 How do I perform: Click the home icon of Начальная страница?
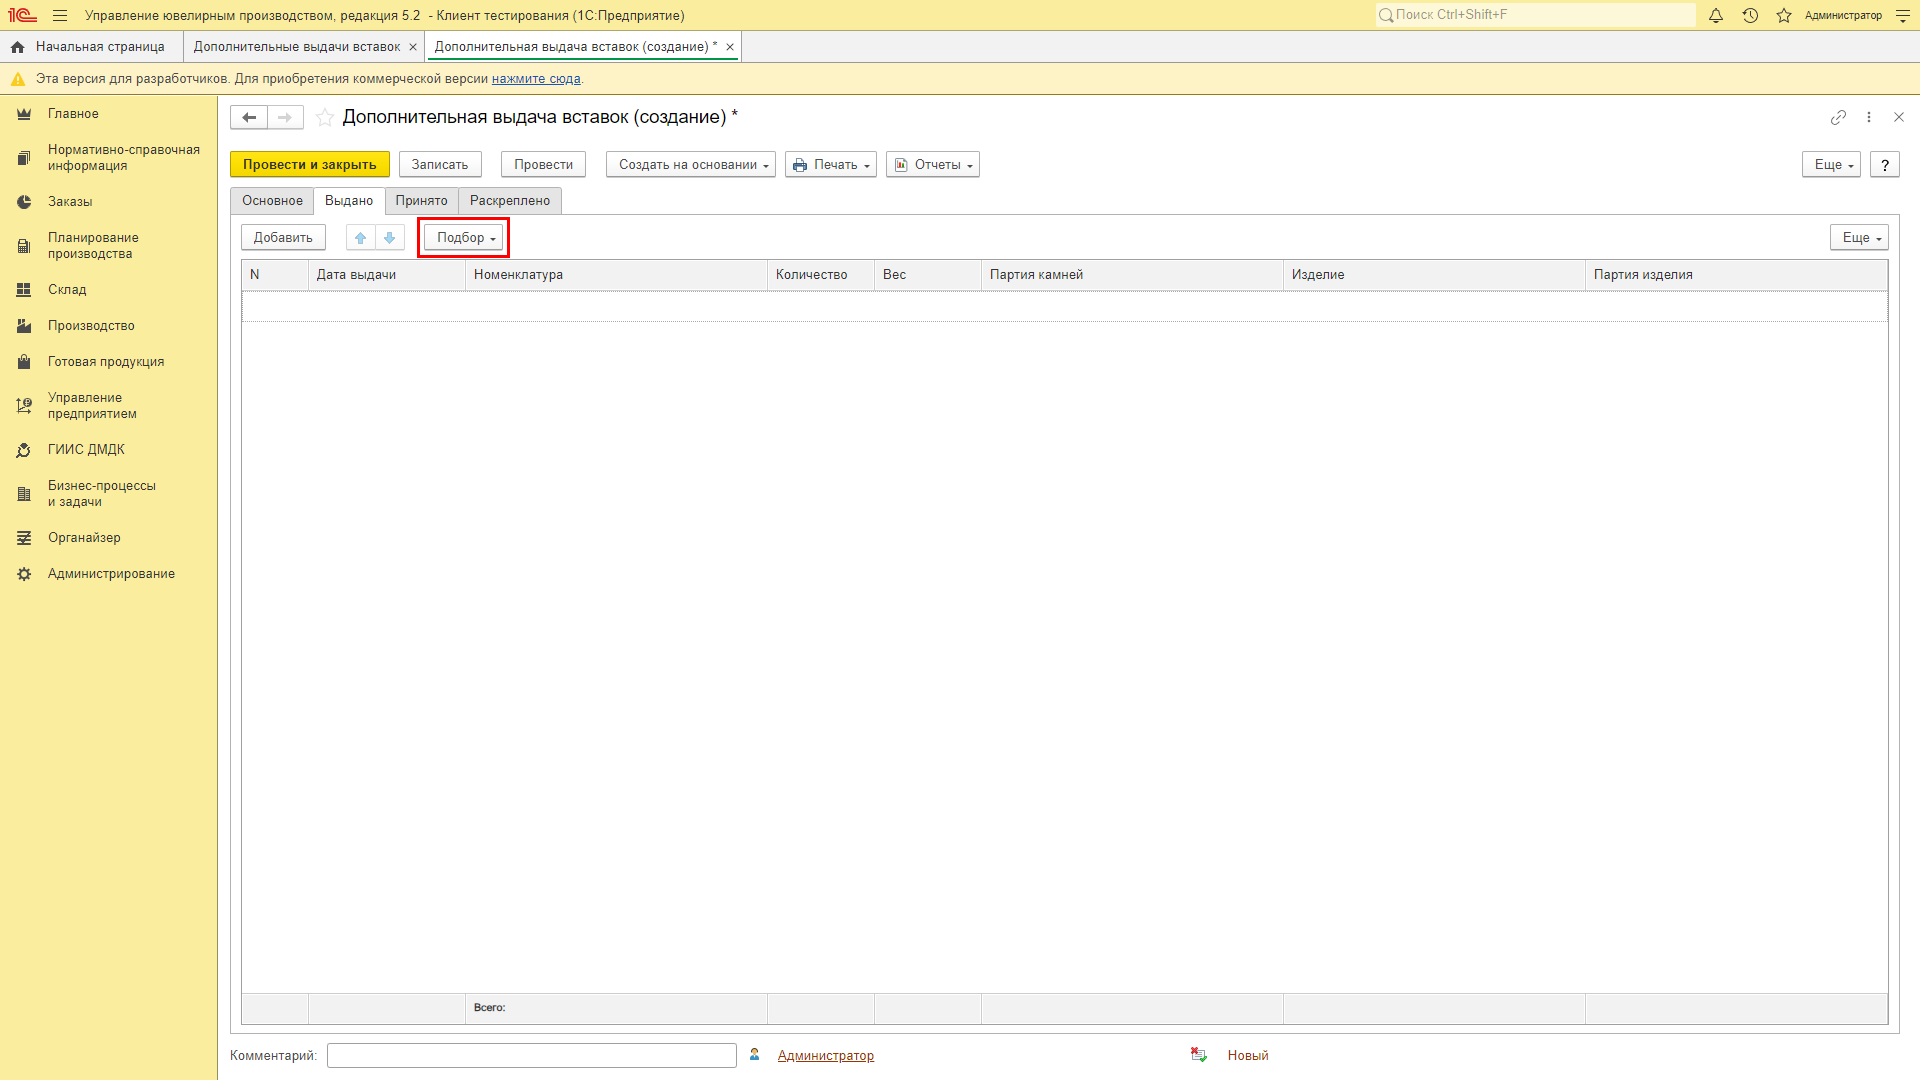[17, 47]
